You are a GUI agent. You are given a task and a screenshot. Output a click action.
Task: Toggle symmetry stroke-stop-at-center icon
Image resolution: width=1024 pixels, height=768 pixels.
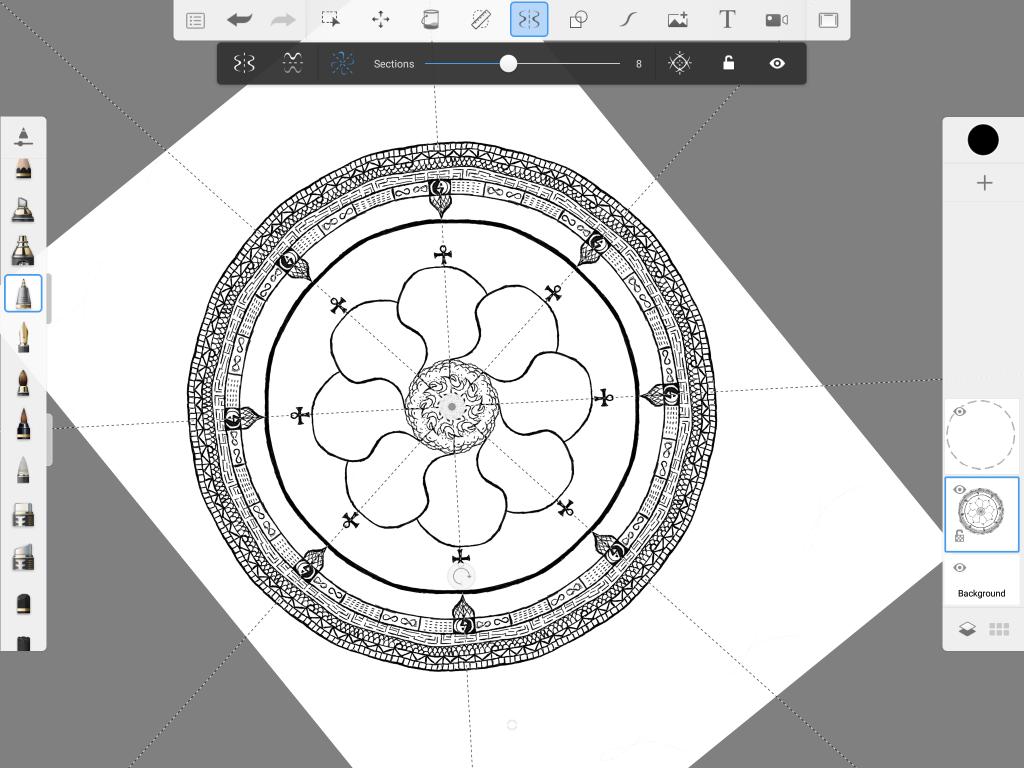(x=679, y=63)
